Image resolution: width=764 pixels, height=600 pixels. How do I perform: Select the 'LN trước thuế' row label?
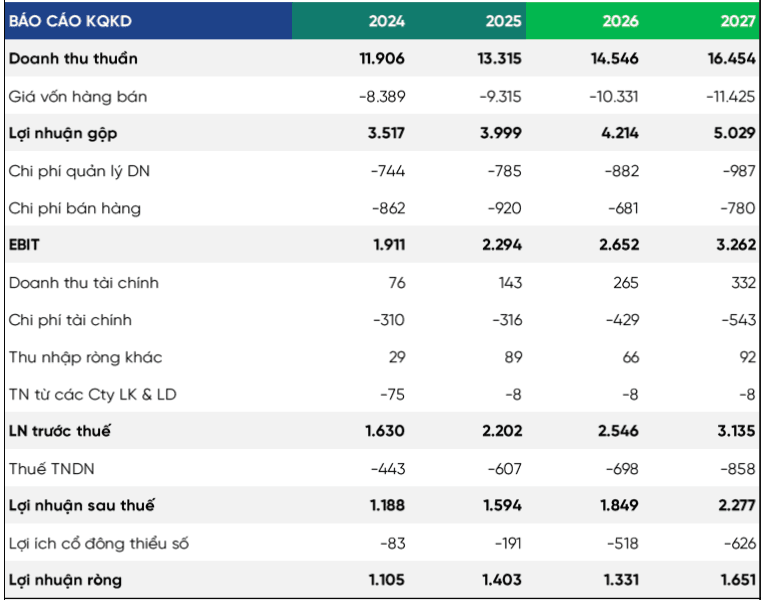tap(59, 431)
